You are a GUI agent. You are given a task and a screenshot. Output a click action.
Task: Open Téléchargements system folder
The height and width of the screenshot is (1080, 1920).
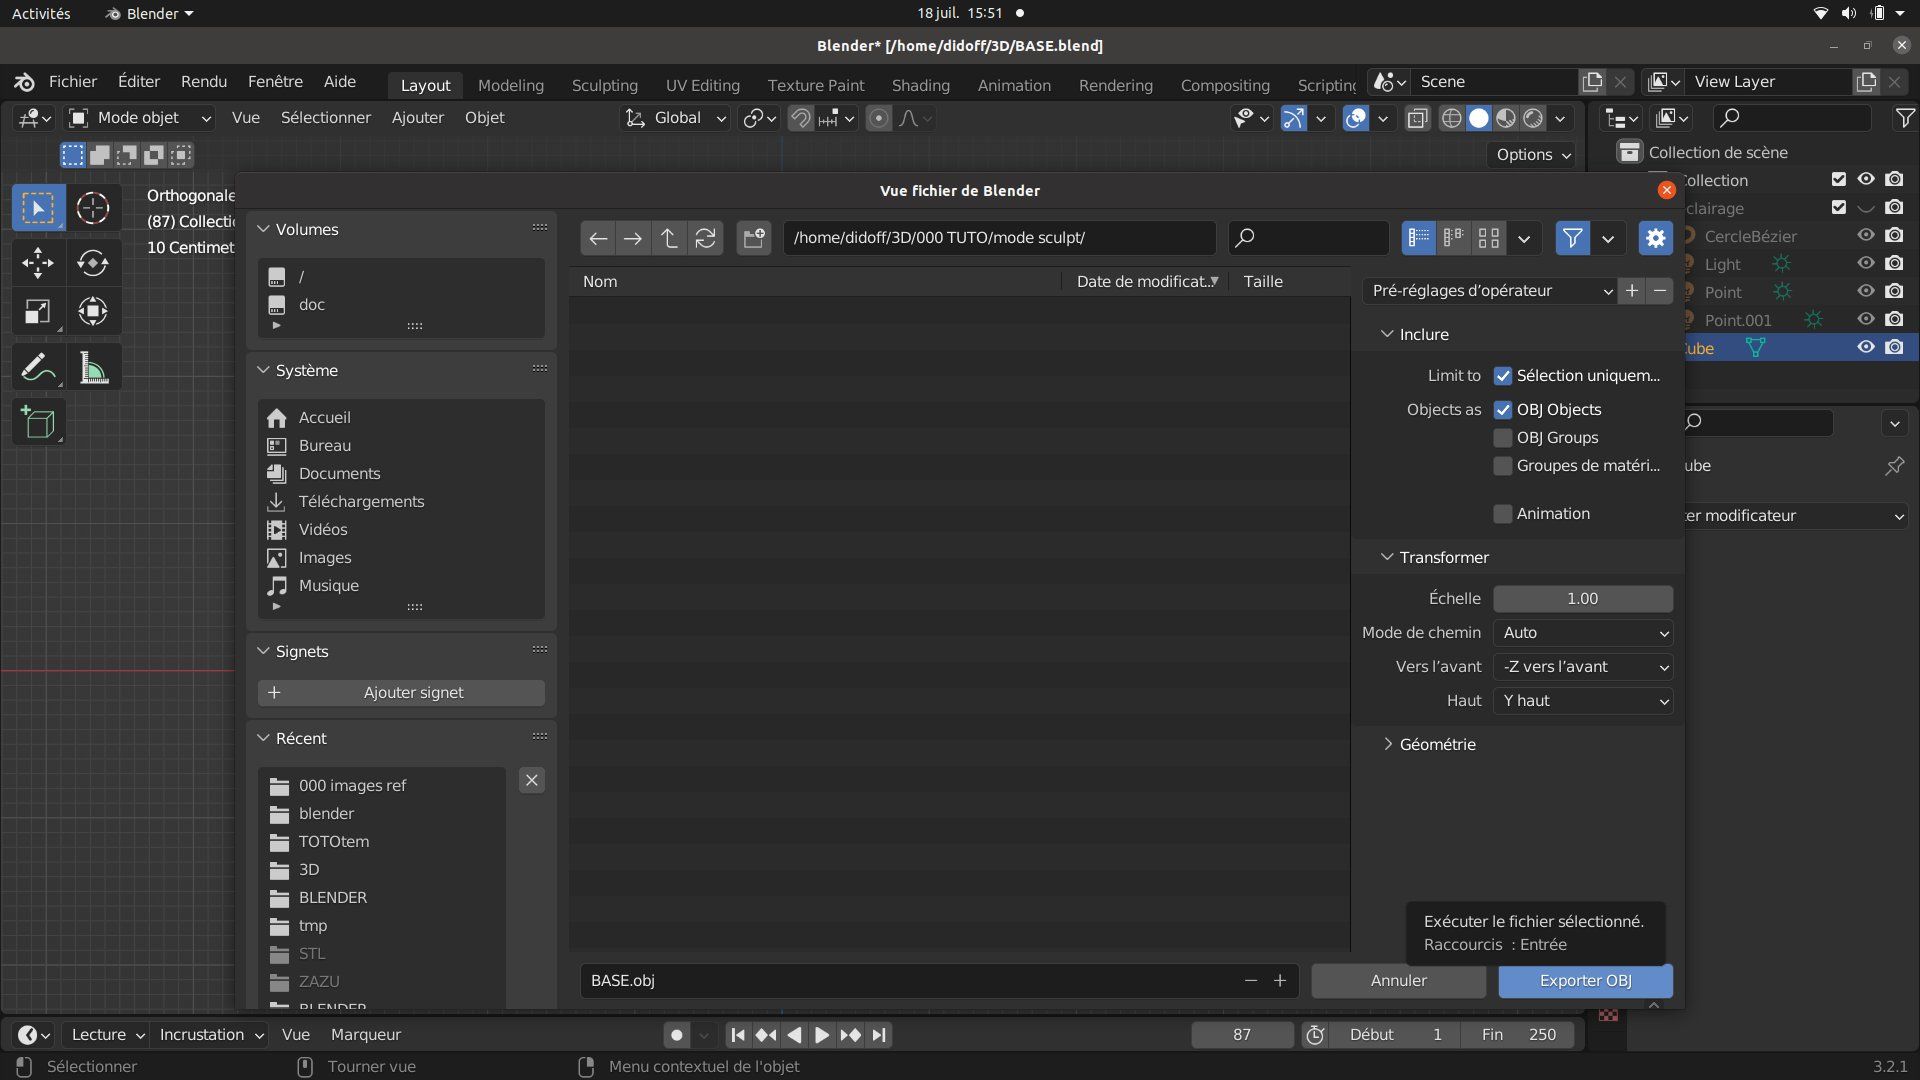361,502
